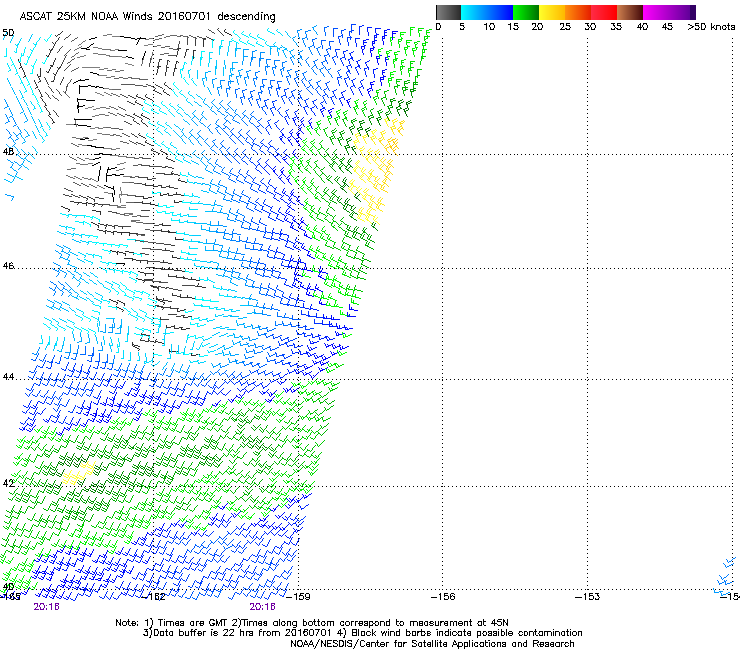The width and height of the screenshot is (740, 650).
Task: Click the >50 knots legend label
Action: [x=711, y=27]
